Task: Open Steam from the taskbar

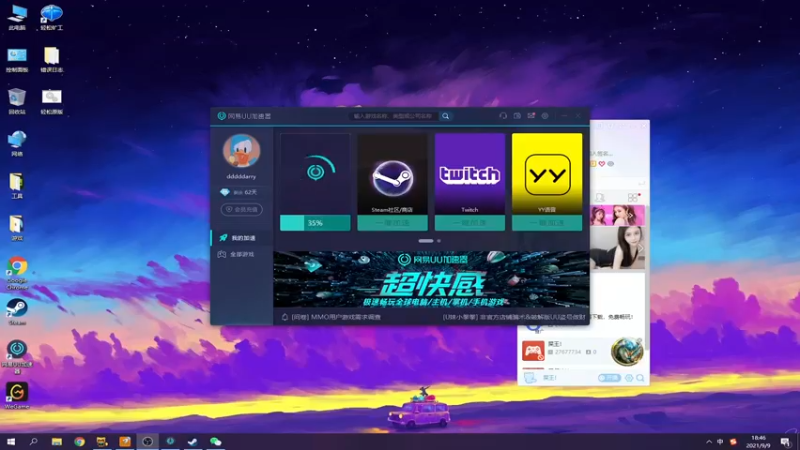Action: click(193, 441)
